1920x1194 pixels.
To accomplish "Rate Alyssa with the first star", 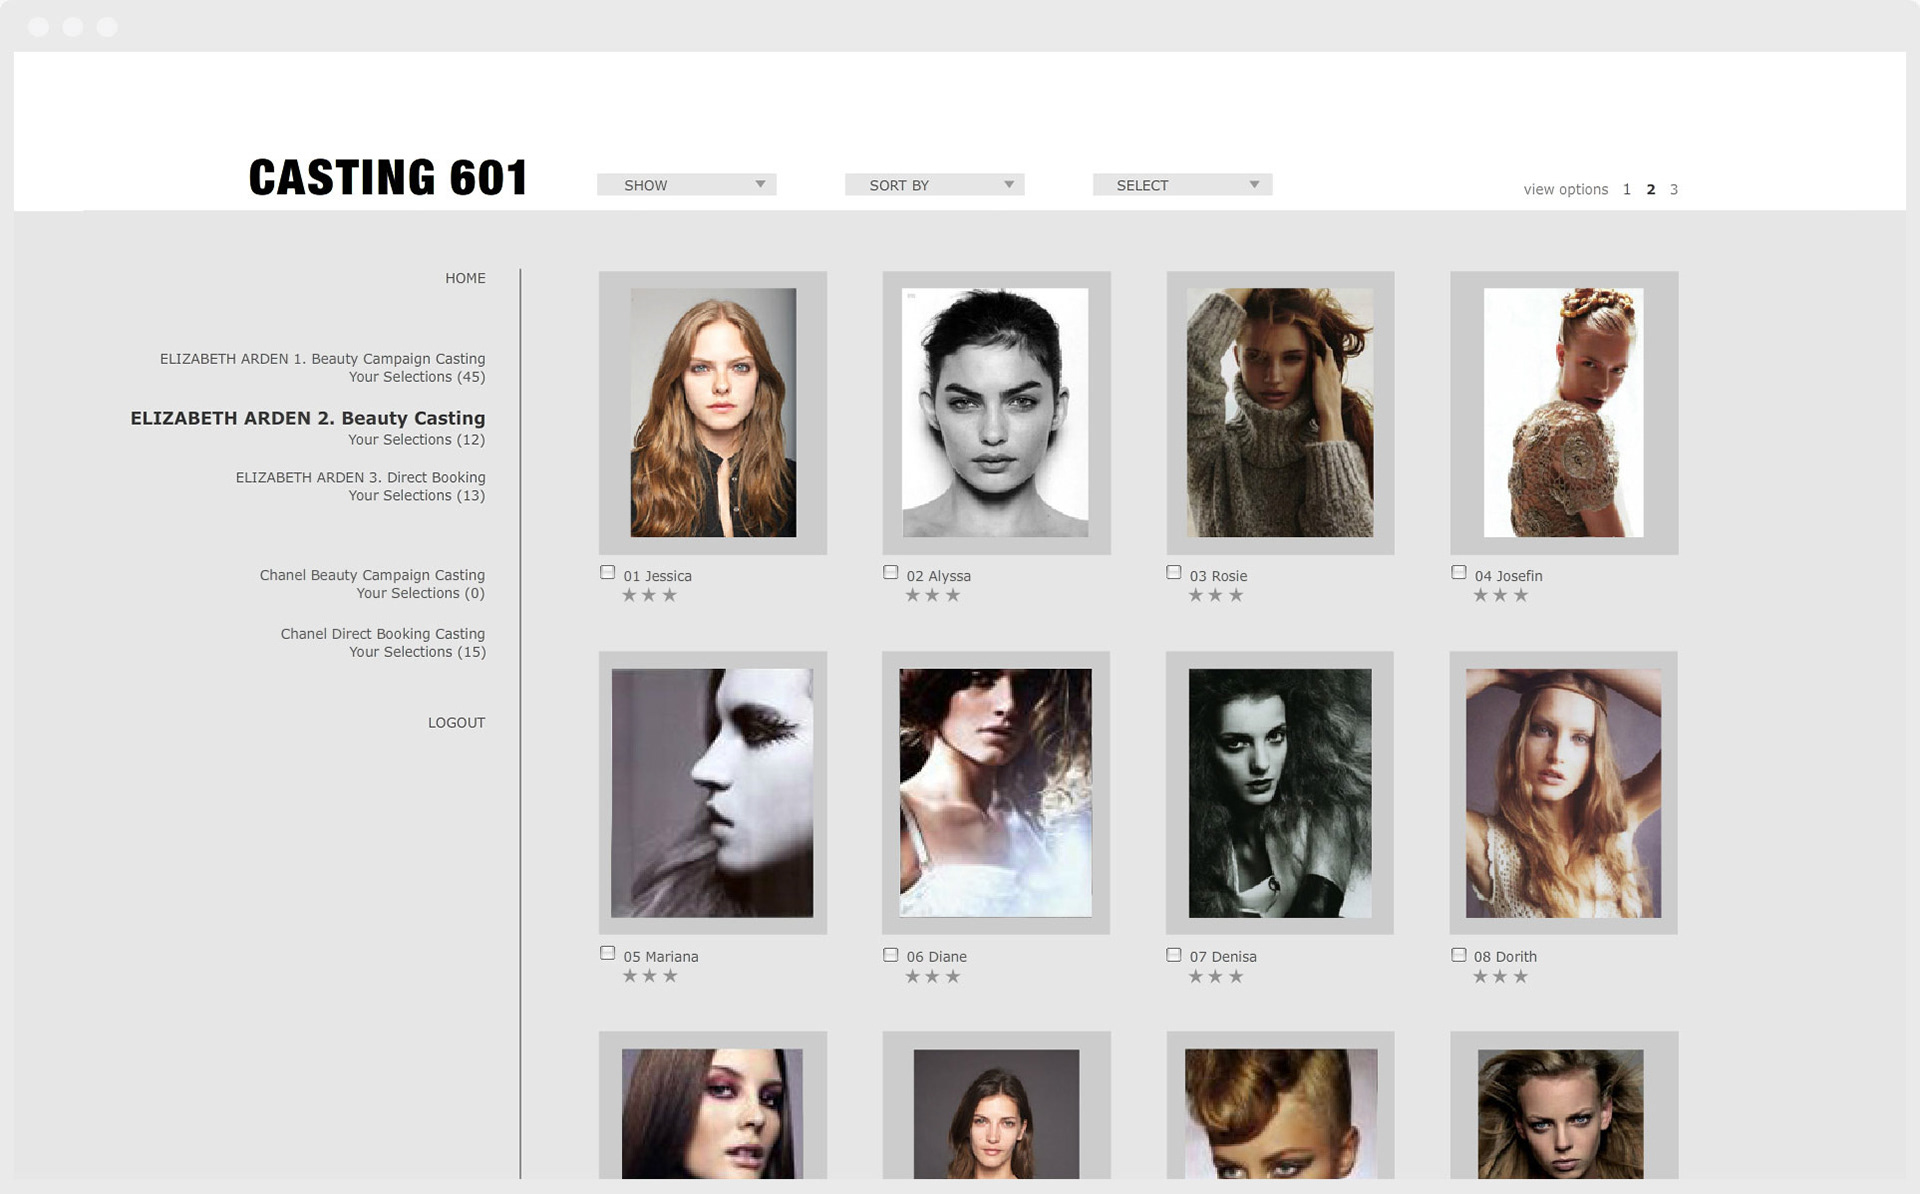I will pyautogui.click(x=912, y=596).
